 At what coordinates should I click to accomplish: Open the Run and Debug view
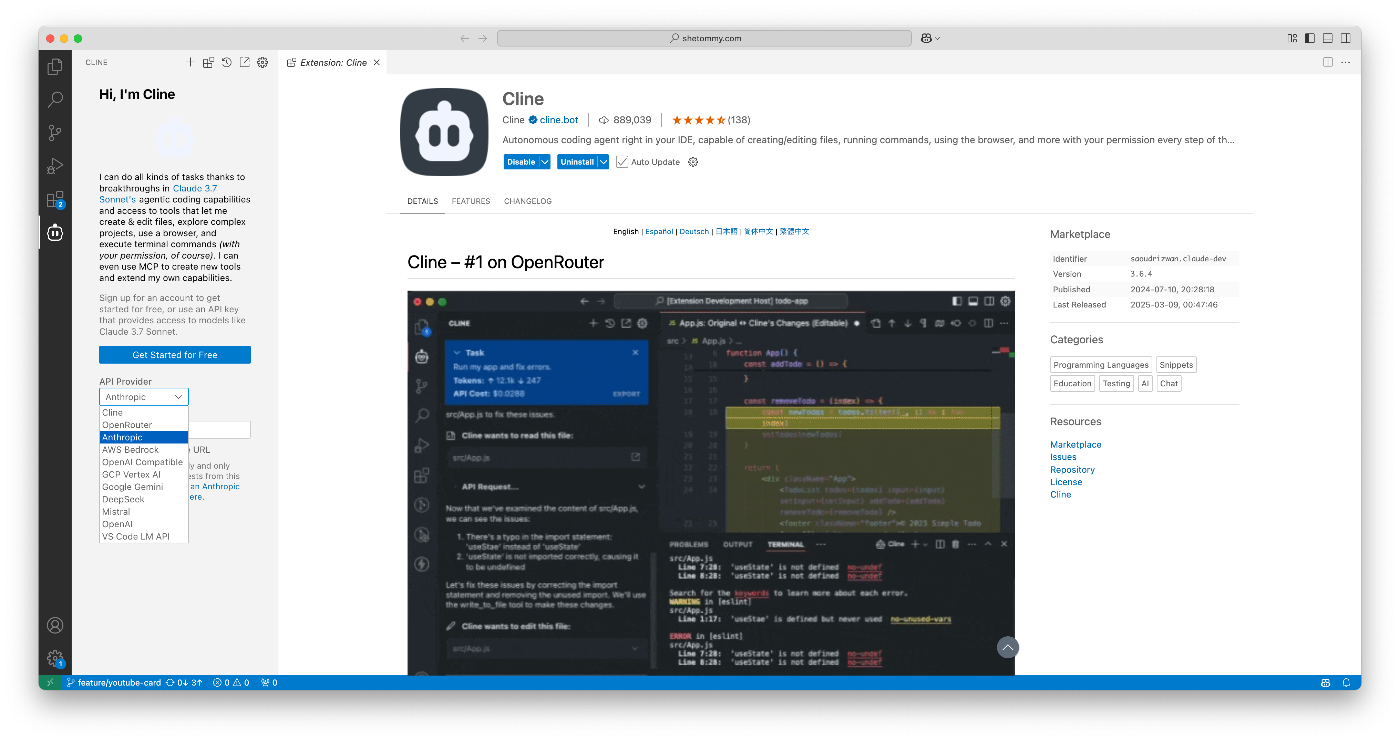[x=55, y=166]
